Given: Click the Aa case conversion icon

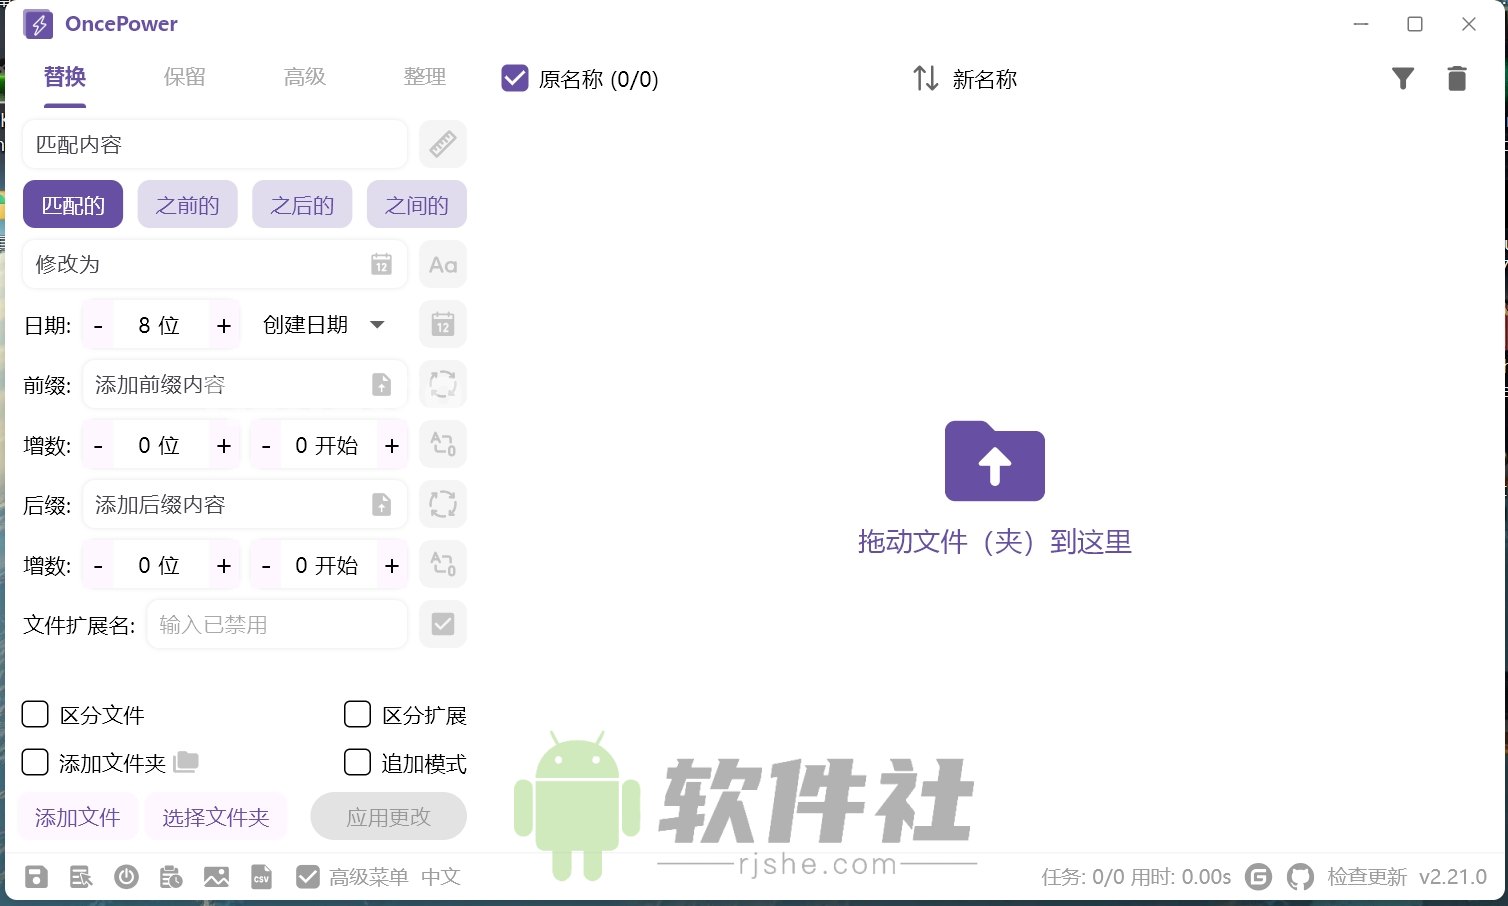Looking at the screenshot, I should (443, 265).
